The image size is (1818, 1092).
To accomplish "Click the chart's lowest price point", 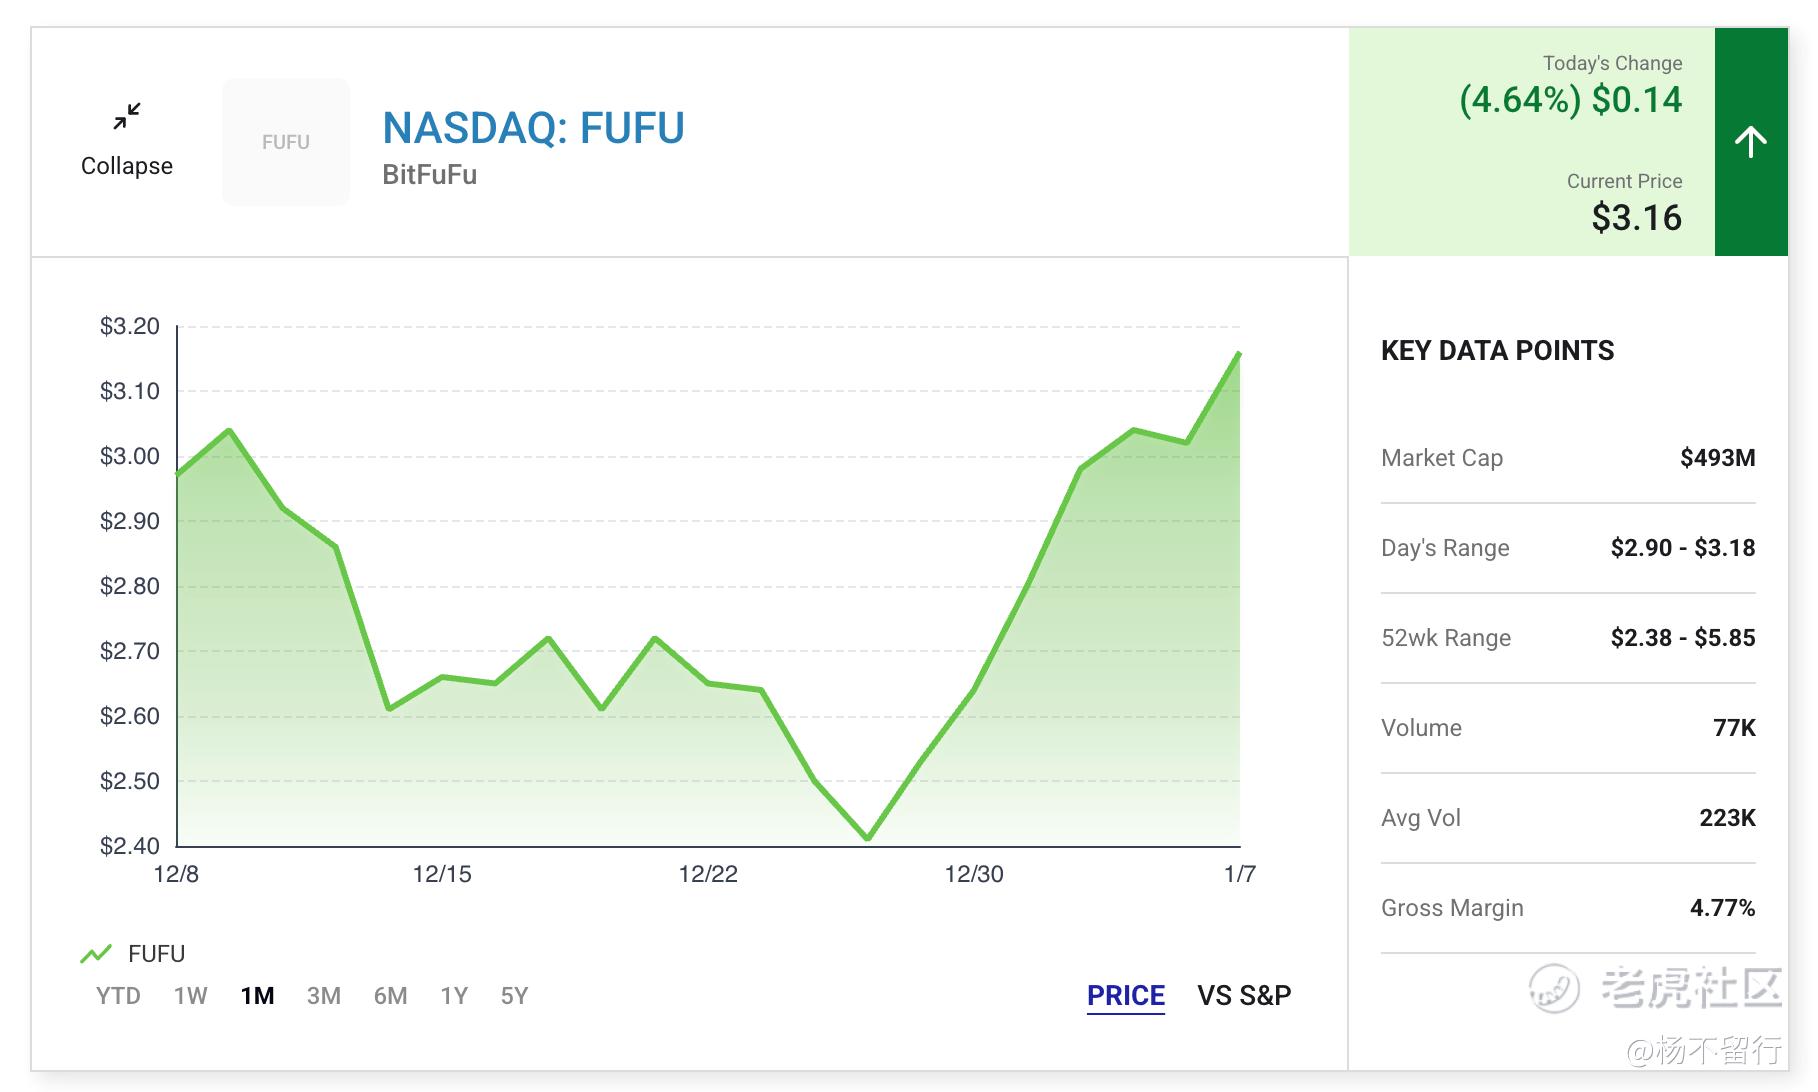I will tap(867, 838).
